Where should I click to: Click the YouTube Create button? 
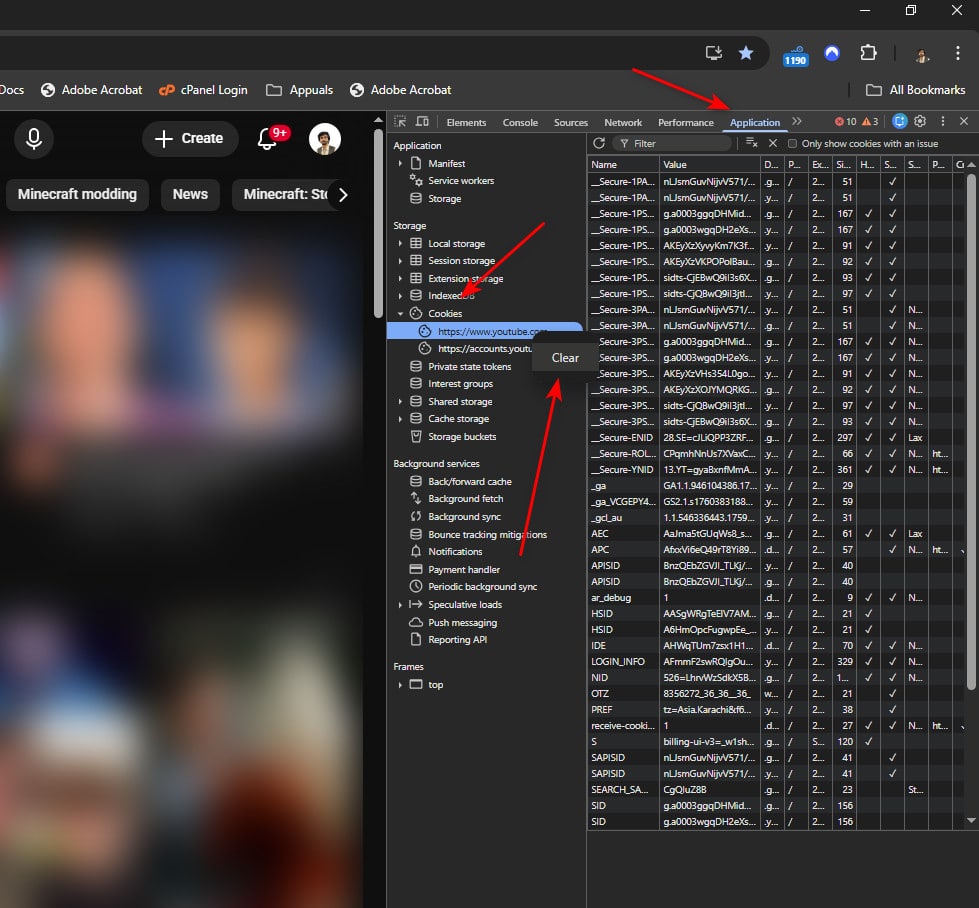[190, 139]
